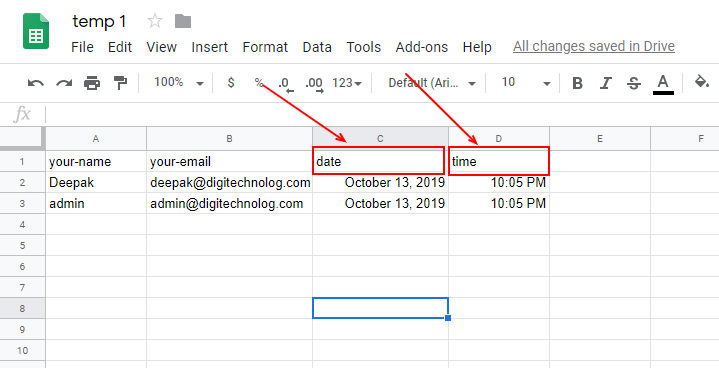Toggle bold formatting
The image size is (719, 368).
(577, 83)
